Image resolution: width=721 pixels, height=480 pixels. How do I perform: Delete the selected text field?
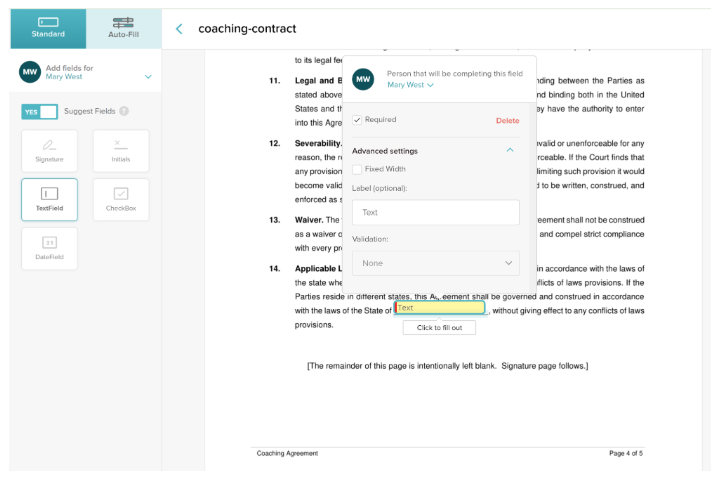pyautogui.click(x=507, y=120)
